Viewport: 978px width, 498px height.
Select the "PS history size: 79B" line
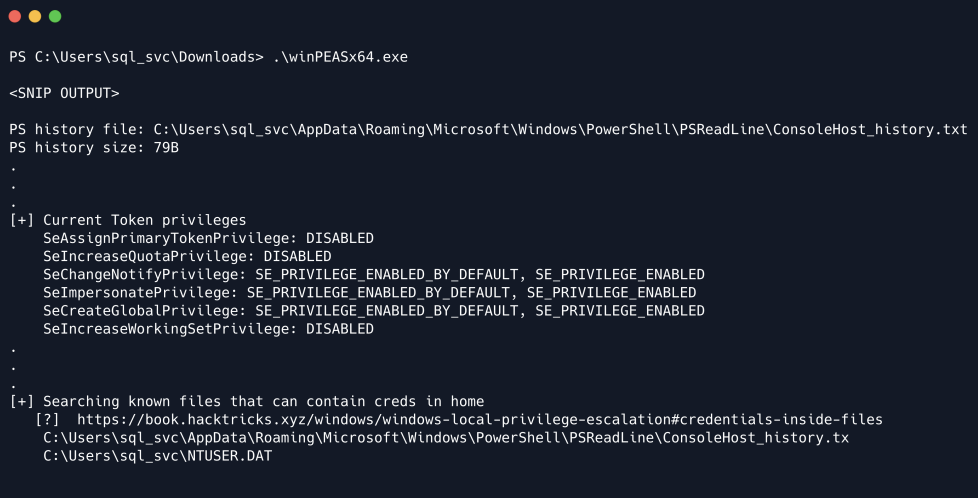click(94, 148)
